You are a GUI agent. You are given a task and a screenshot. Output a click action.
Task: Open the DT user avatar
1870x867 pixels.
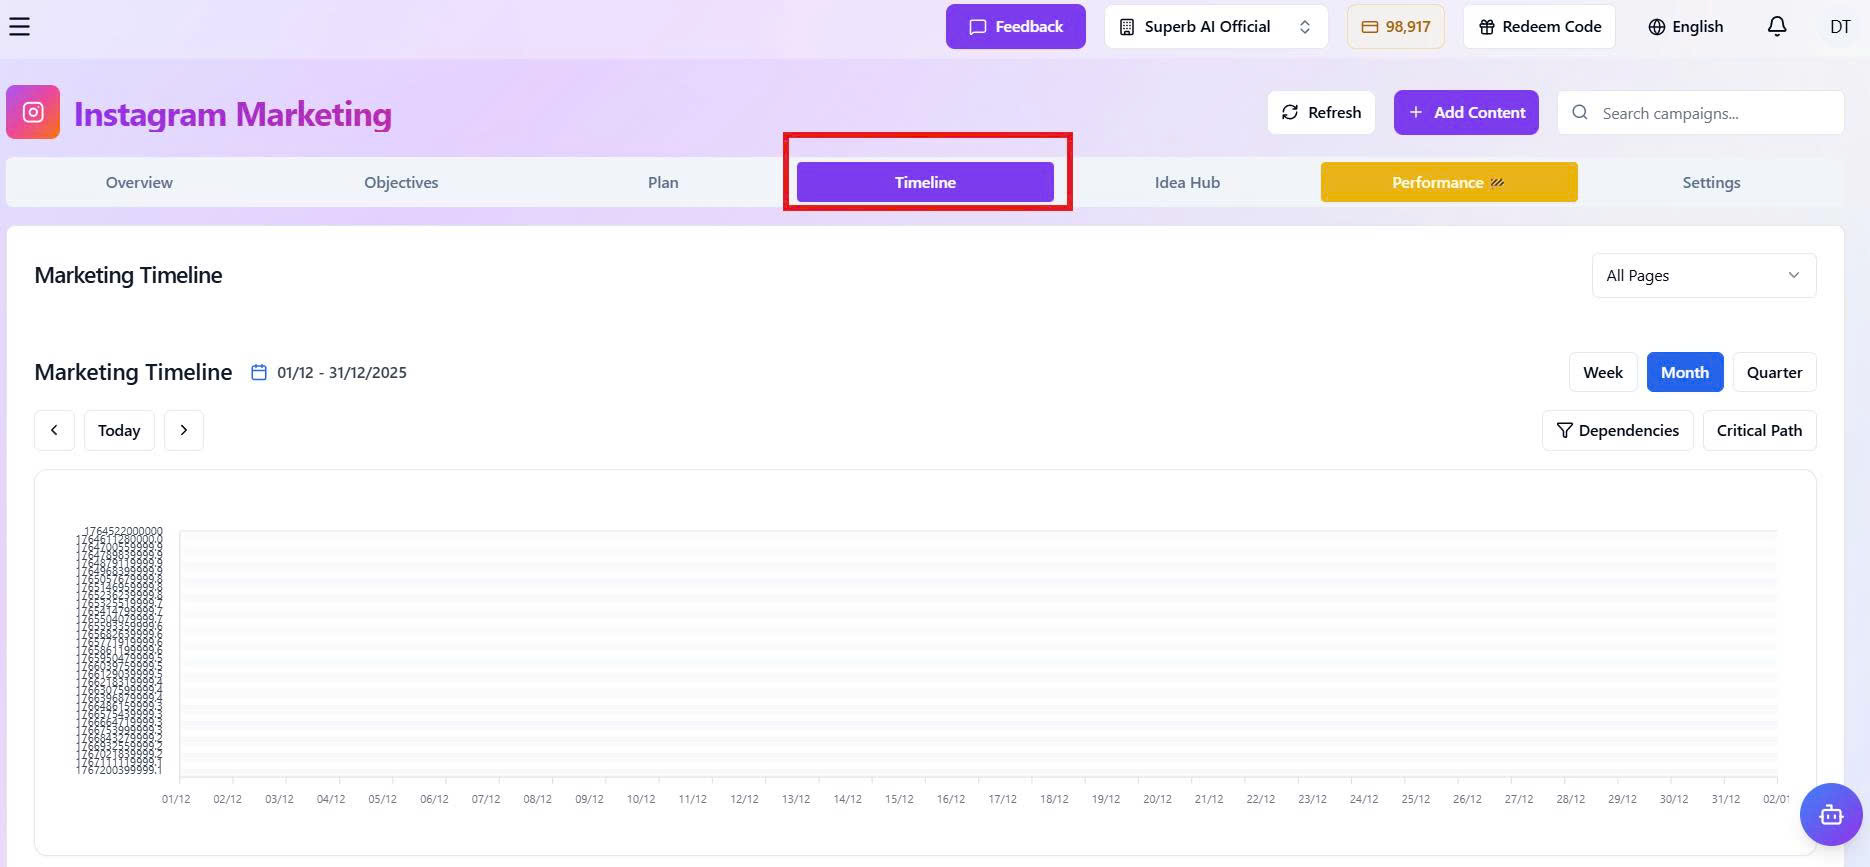pyautogui.click(x=1840, y=27)
